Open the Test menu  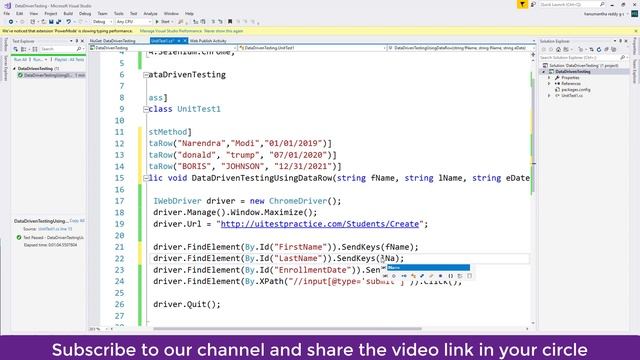[x=133, y=13]
